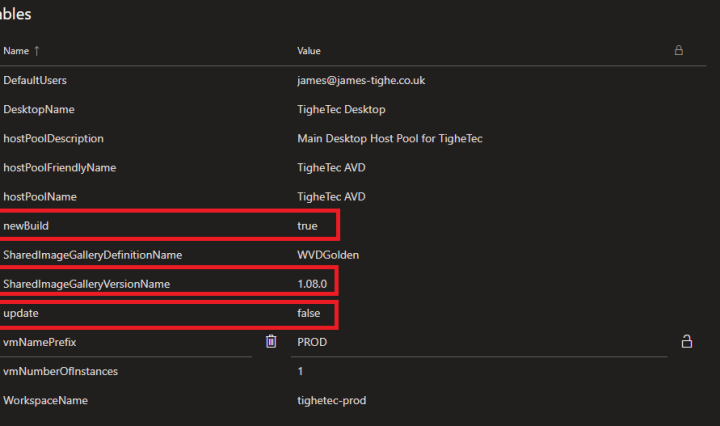Select the SharedImageGalleryDefinitionName variable name
The width and height of the screenshot is (720, 426).
tap(92, 255)
